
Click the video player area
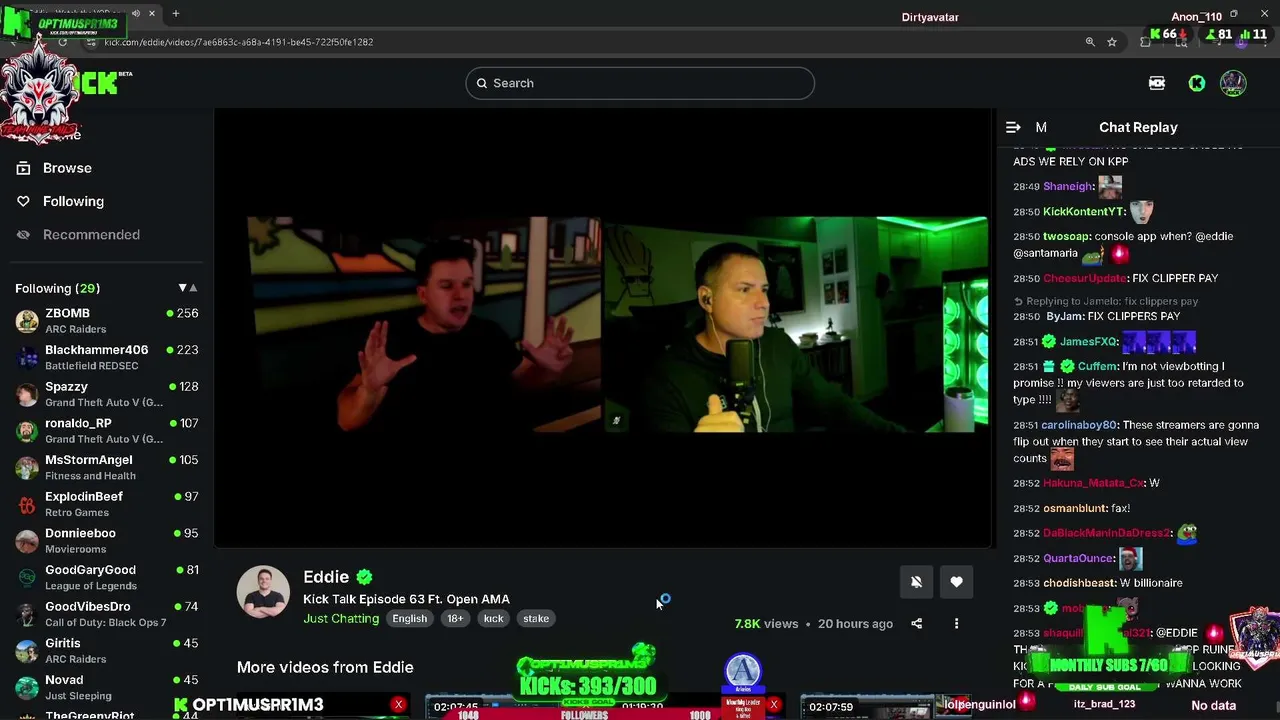604,327
